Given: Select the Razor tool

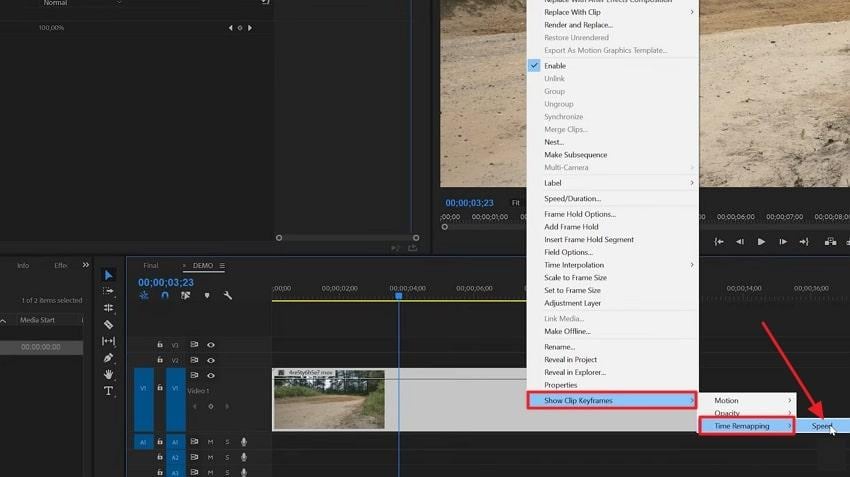Looking at the screenshot, I should 108,325.
